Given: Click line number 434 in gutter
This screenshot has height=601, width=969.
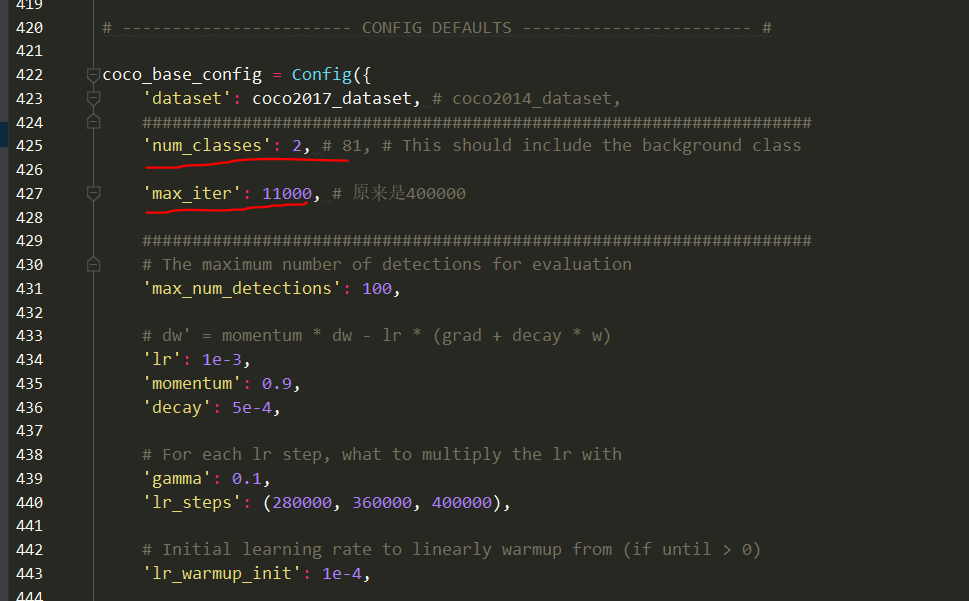Looking at the screenshot, I should (x=29, y=359).
